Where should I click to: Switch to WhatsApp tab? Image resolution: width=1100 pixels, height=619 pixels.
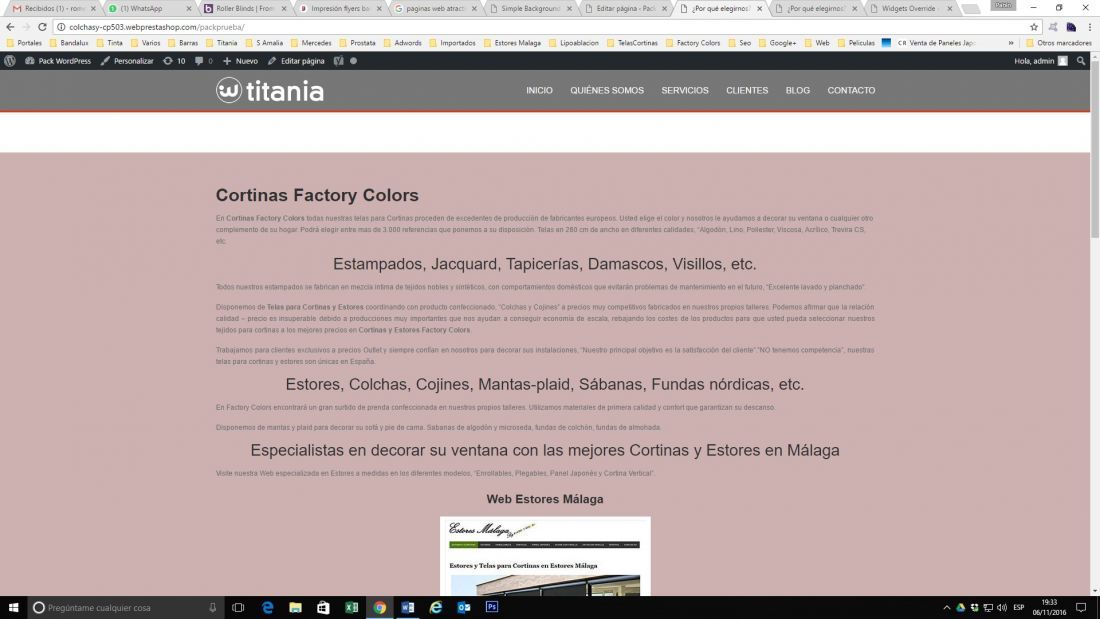pyautogui.click(x=149, y=8)
